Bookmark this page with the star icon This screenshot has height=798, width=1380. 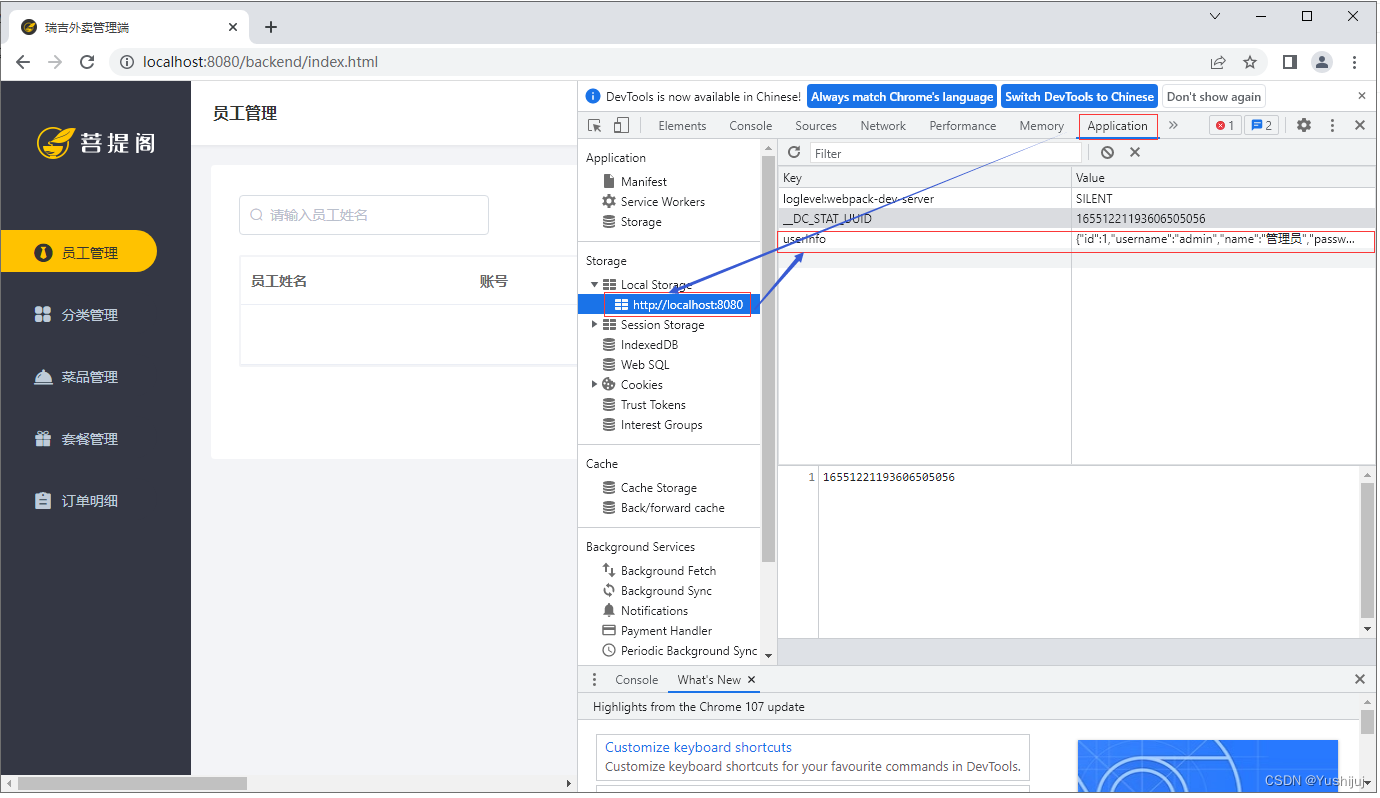(1250, 62)
